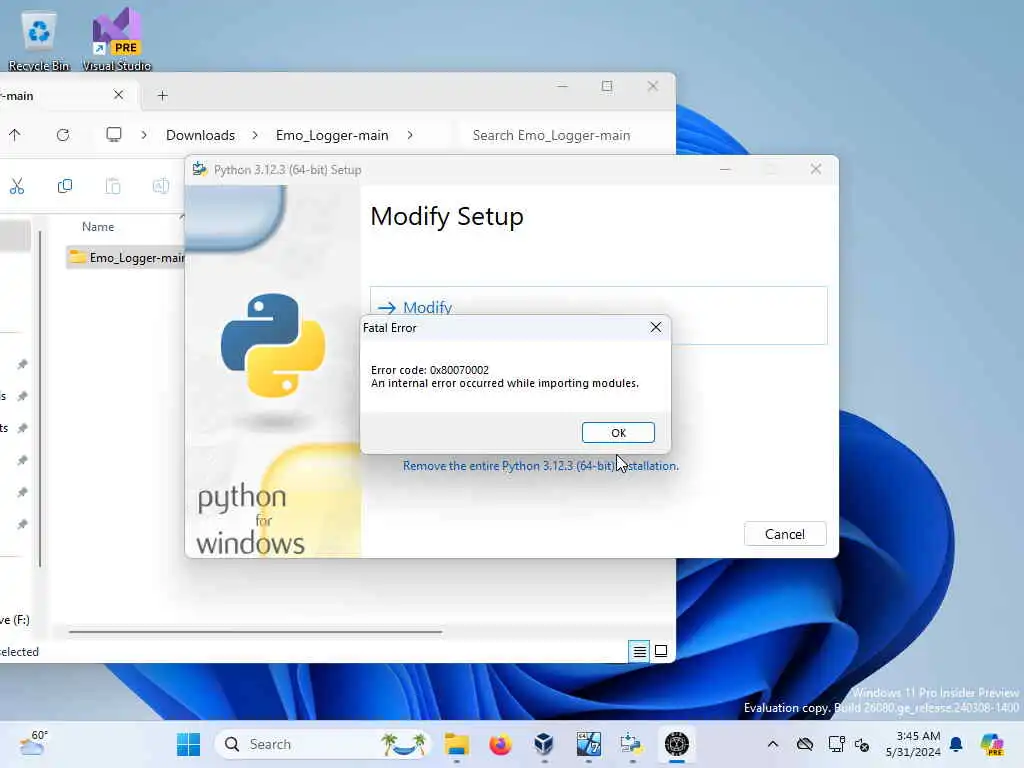The image size is (1024, 768).
Task: Open the Visual Studio desktop shortcut
Action: click(x=117, y=40)
